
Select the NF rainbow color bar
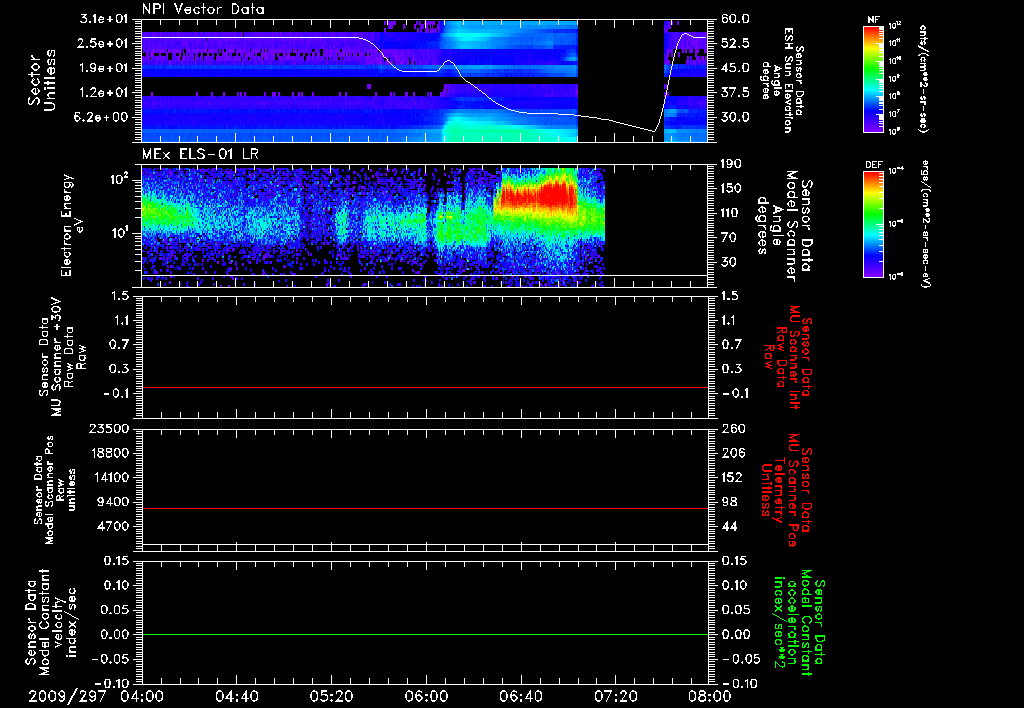pyautogui.click(x=874, y=79)
